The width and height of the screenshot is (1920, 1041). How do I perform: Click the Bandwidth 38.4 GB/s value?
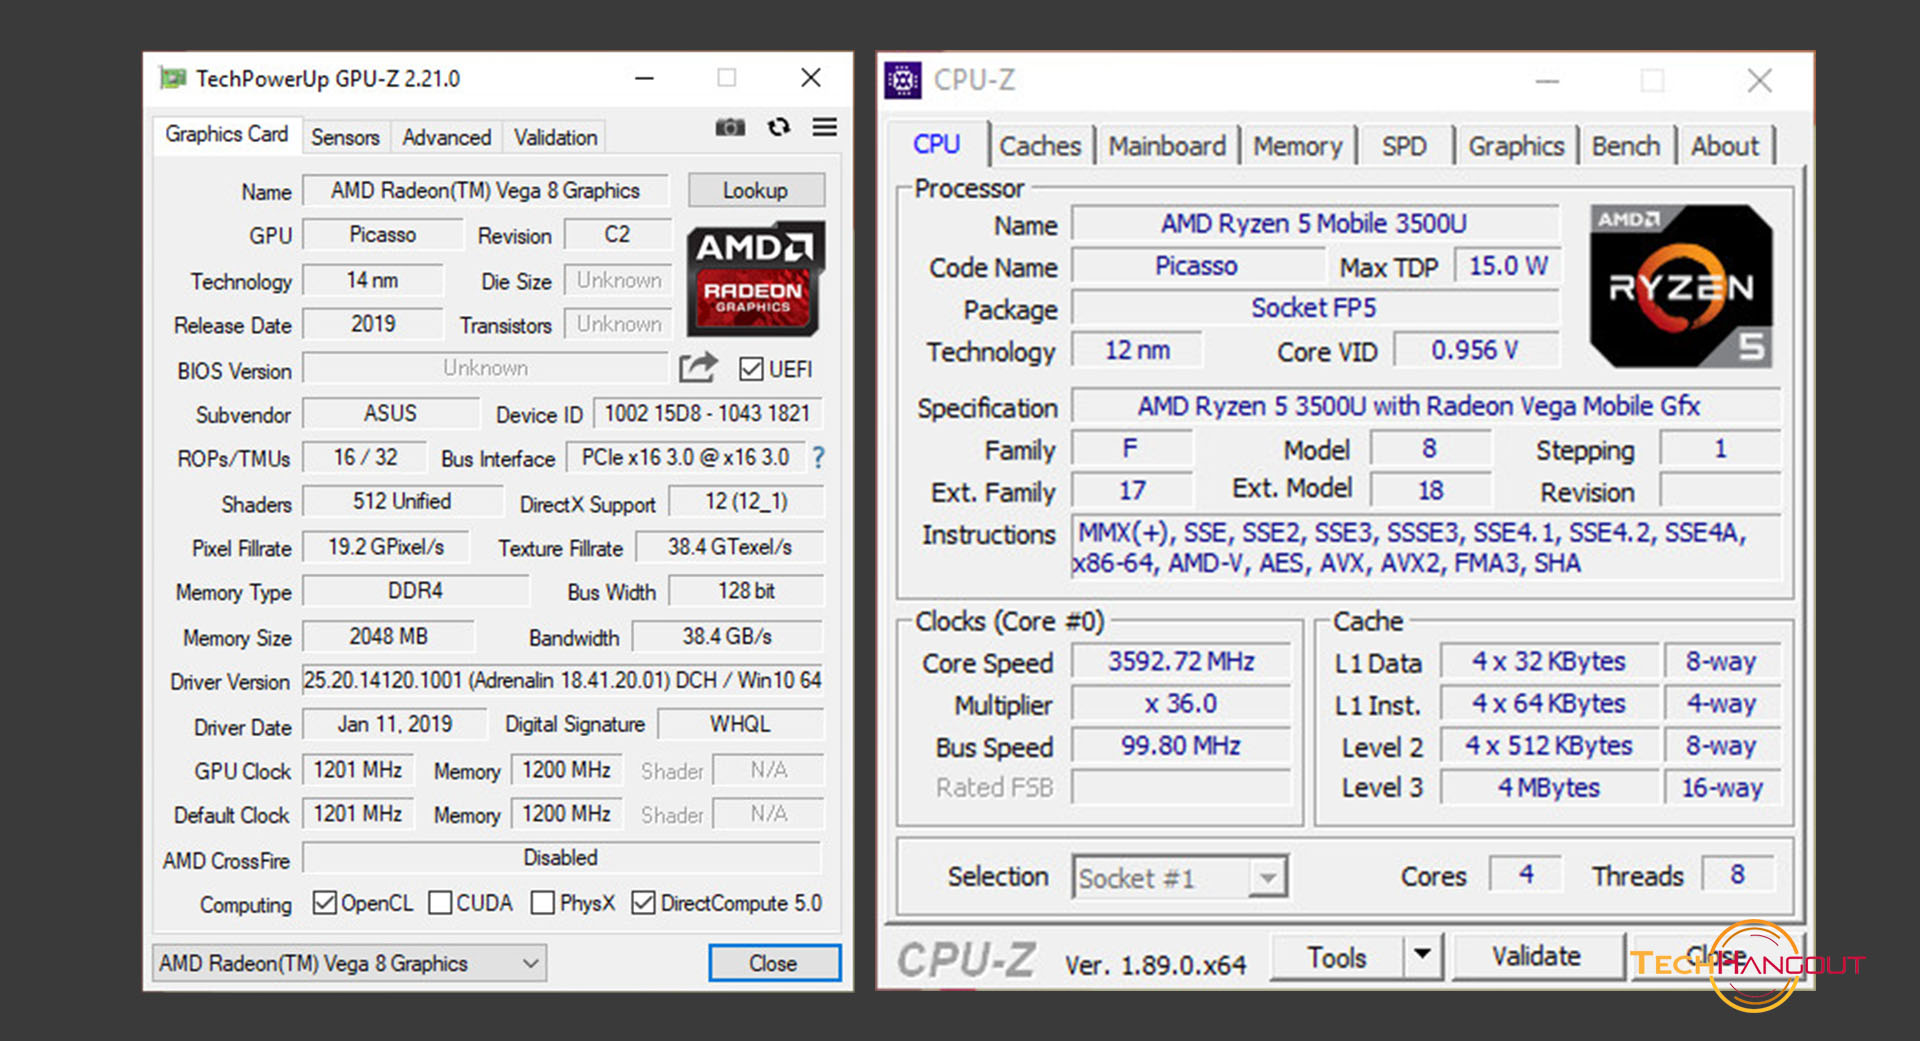(x=727, y=636)
